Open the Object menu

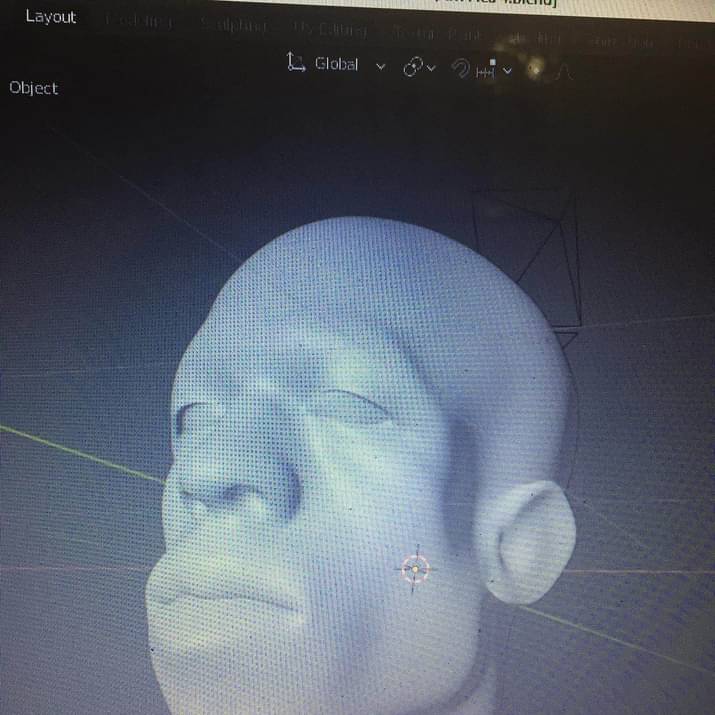tap(34, 88)
